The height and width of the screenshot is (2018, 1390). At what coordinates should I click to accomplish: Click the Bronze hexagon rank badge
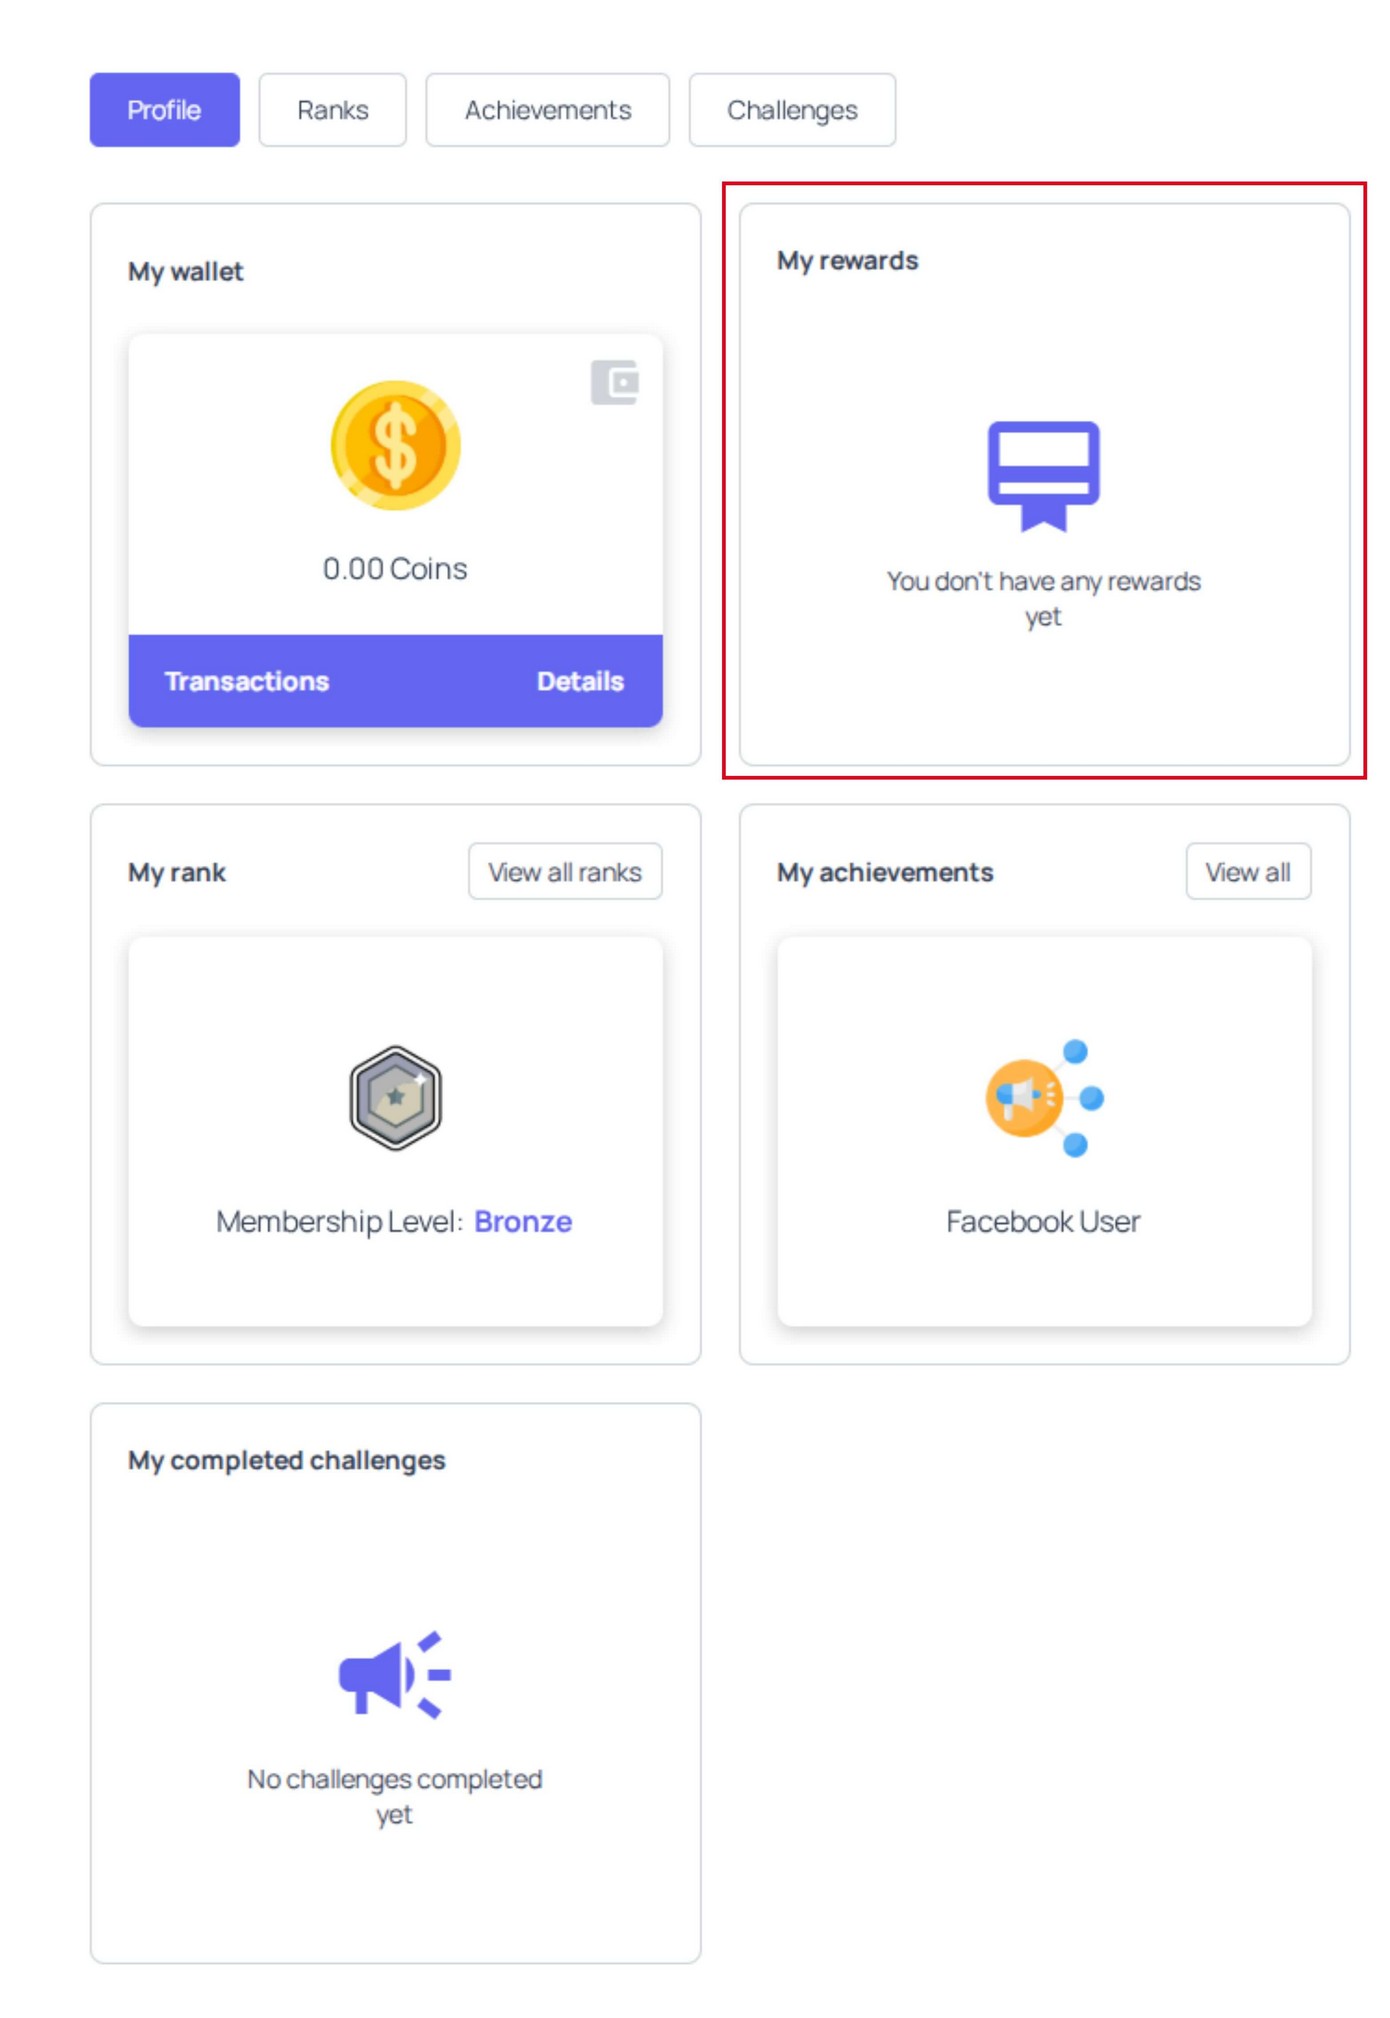pyautogui.click(x=395, y=1097)
